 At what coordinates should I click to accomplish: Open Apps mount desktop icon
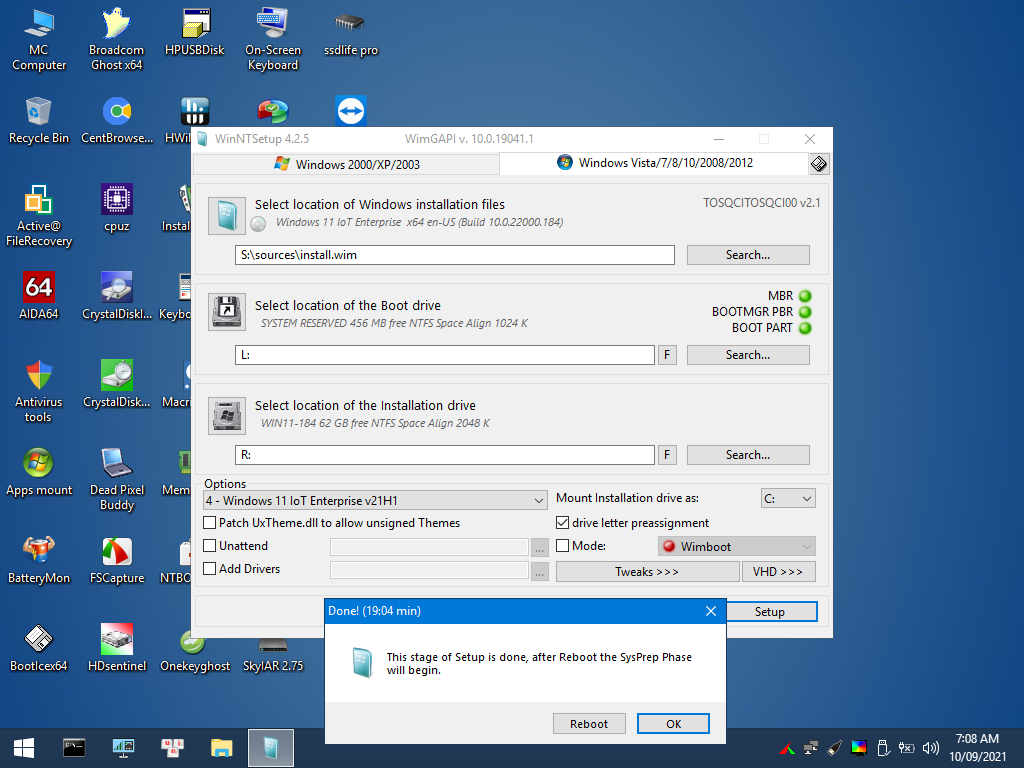click(x=39, y=472)
